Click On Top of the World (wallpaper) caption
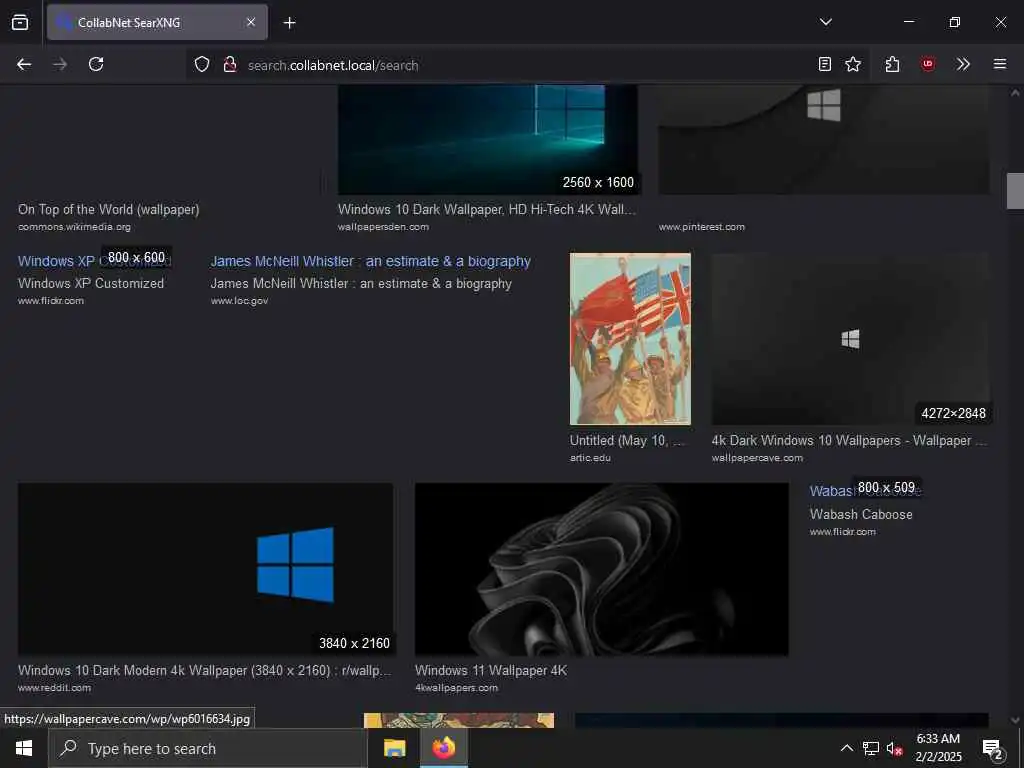 108,210
